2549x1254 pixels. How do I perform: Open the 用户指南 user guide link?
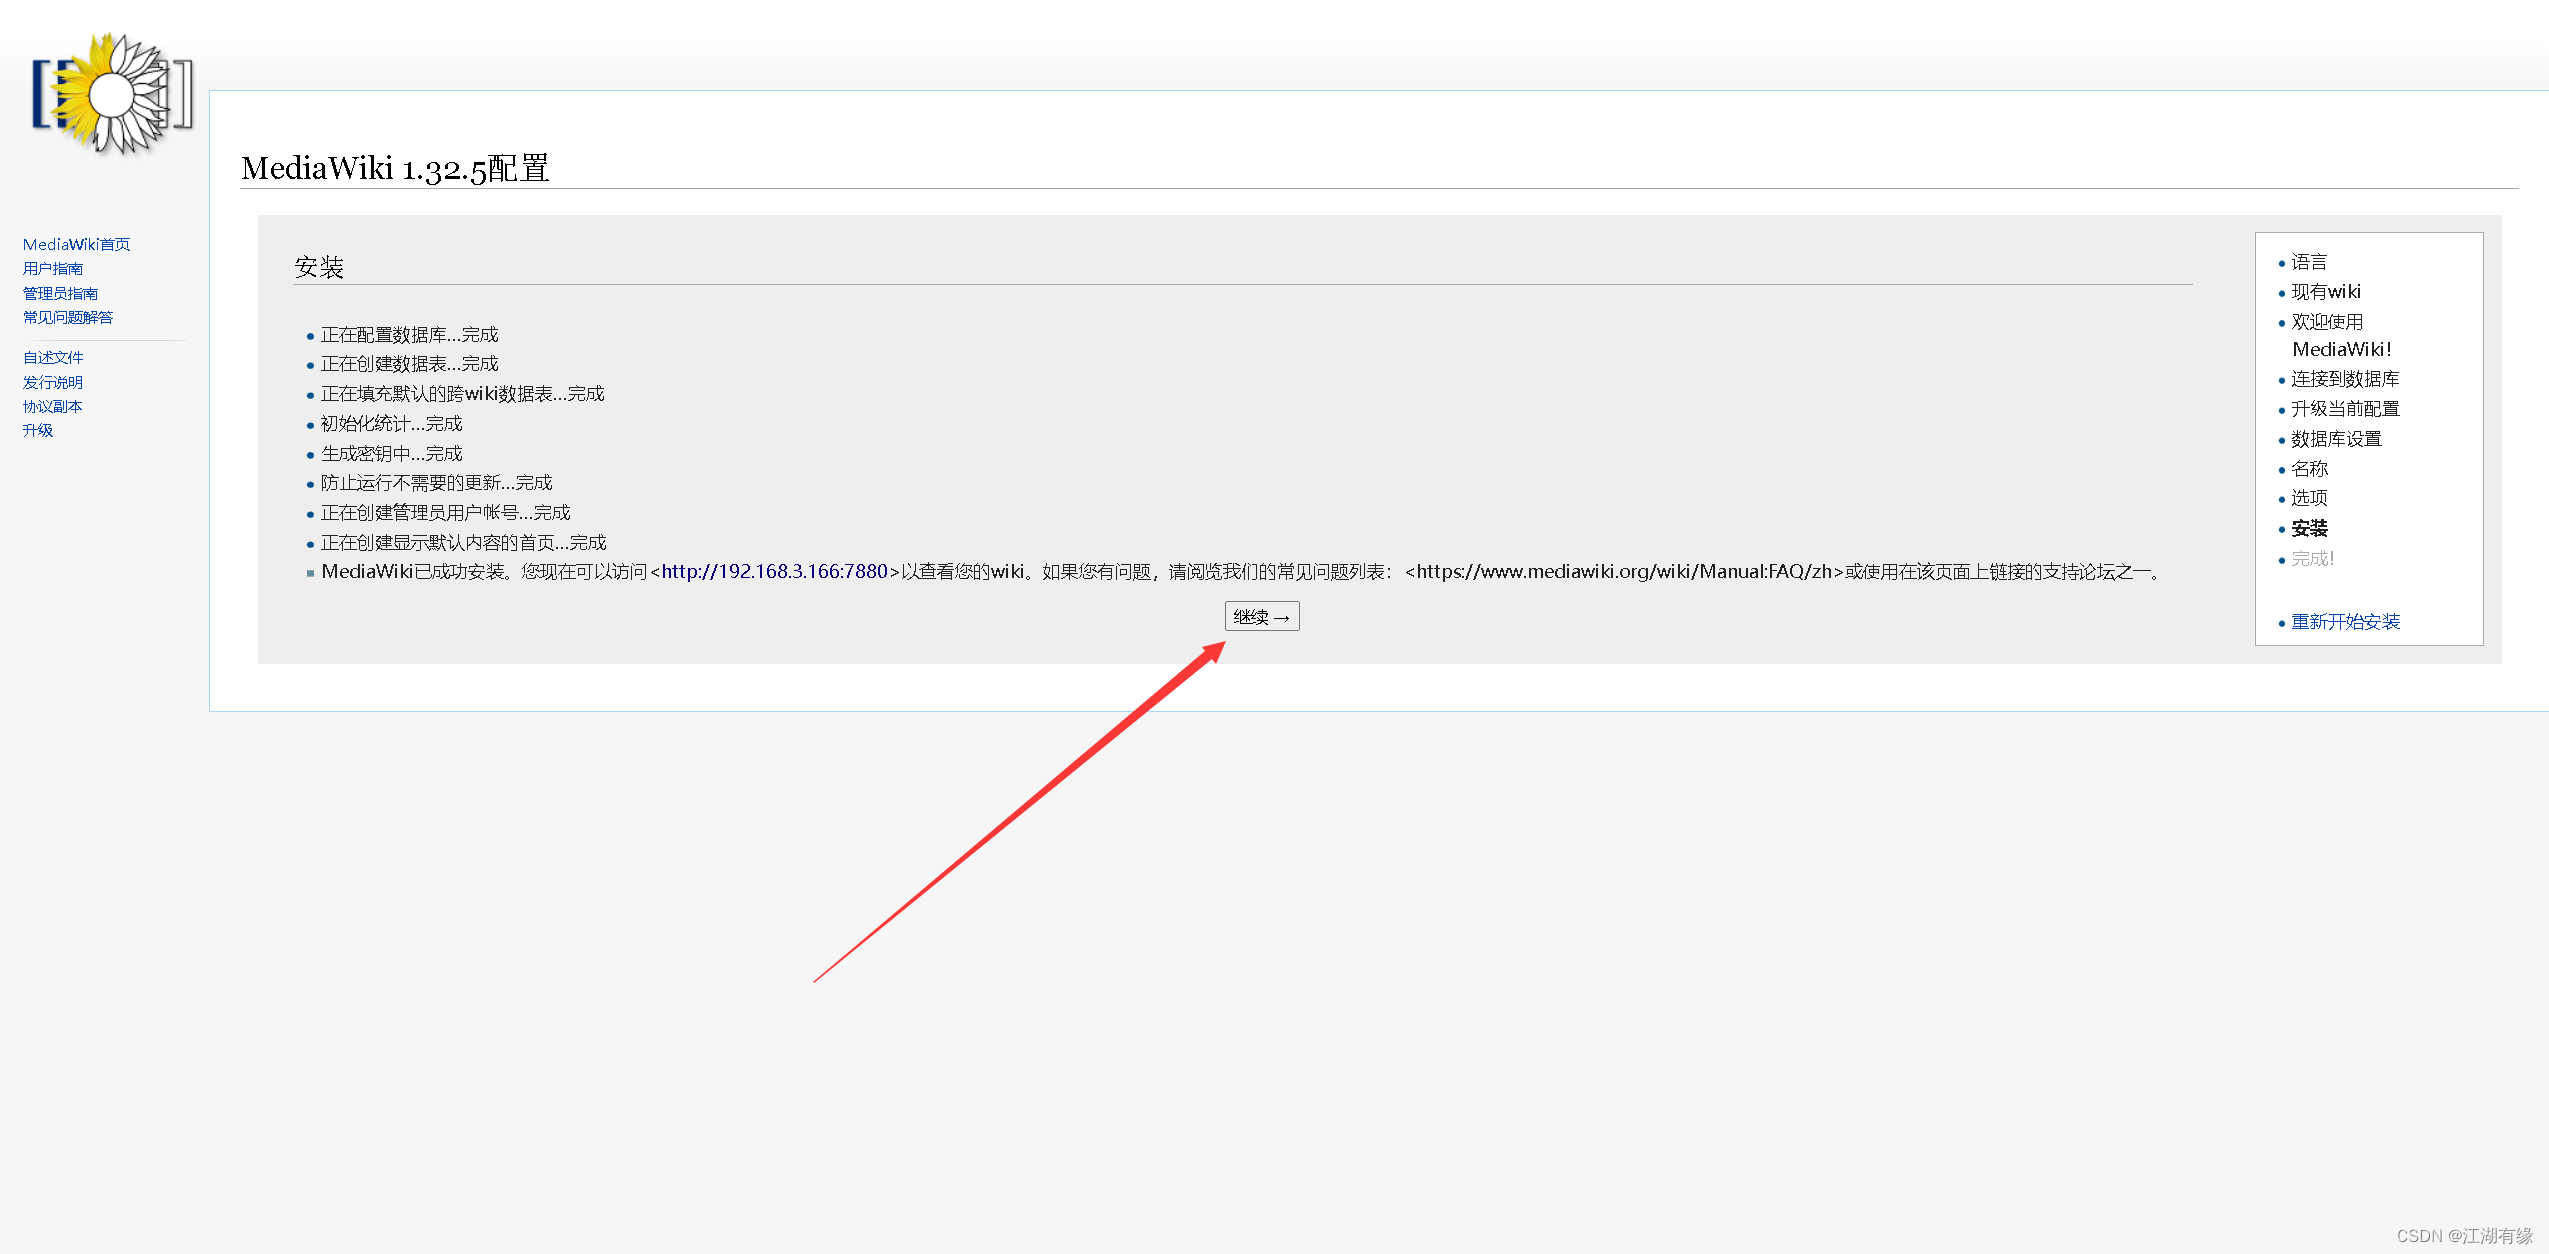coord(53,269)
